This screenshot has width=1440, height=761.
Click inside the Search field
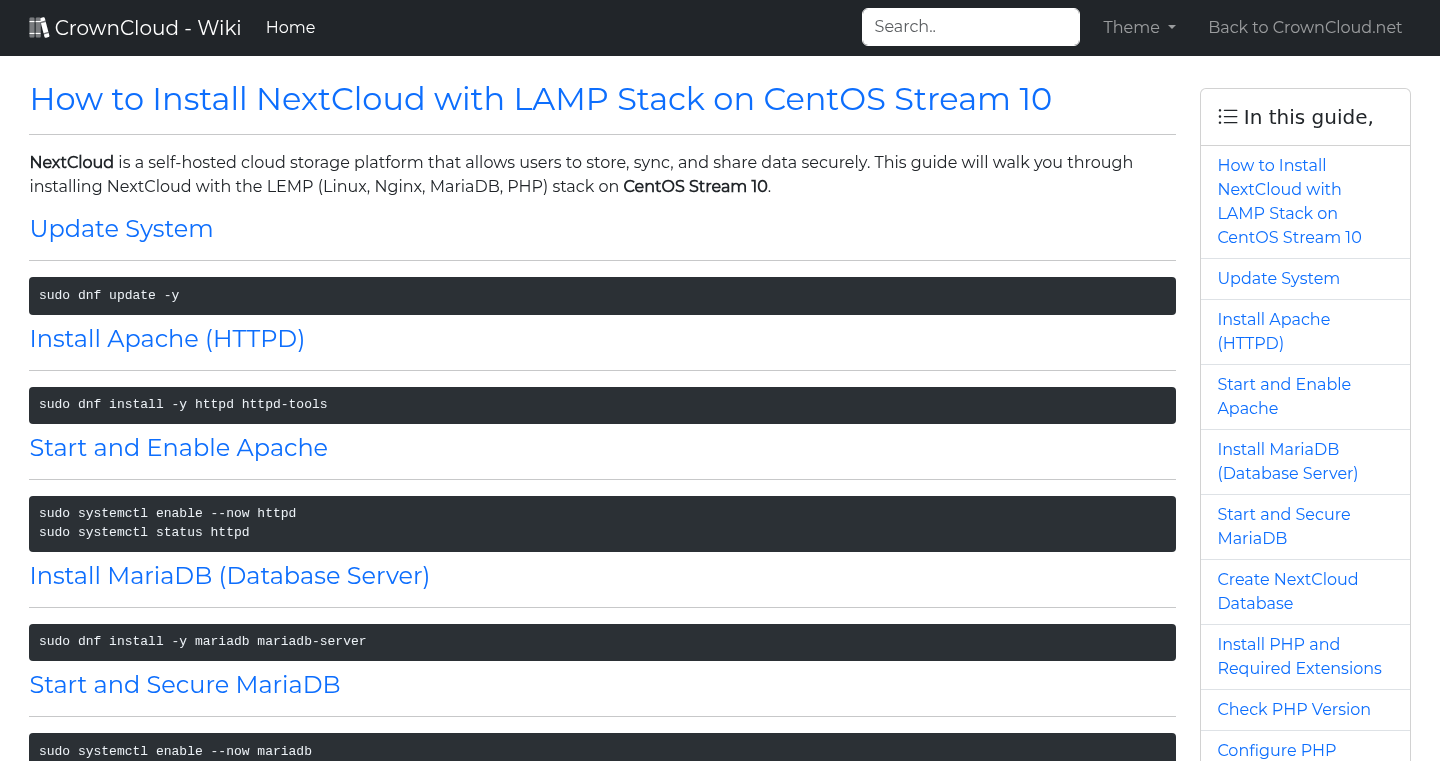coord(969,26)
